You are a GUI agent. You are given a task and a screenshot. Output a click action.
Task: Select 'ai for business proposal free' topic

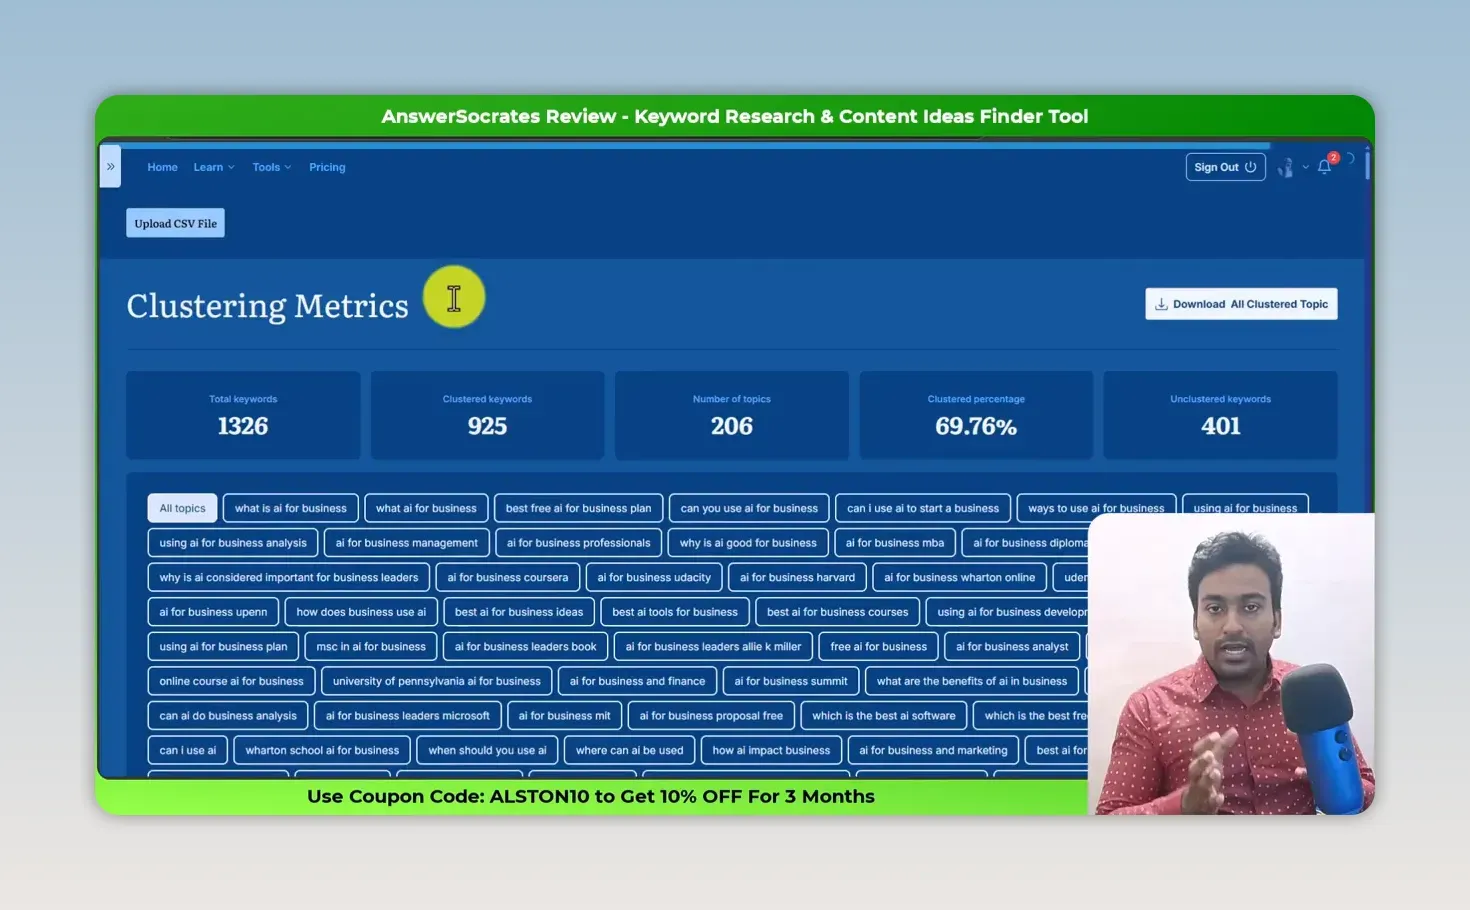711,715
